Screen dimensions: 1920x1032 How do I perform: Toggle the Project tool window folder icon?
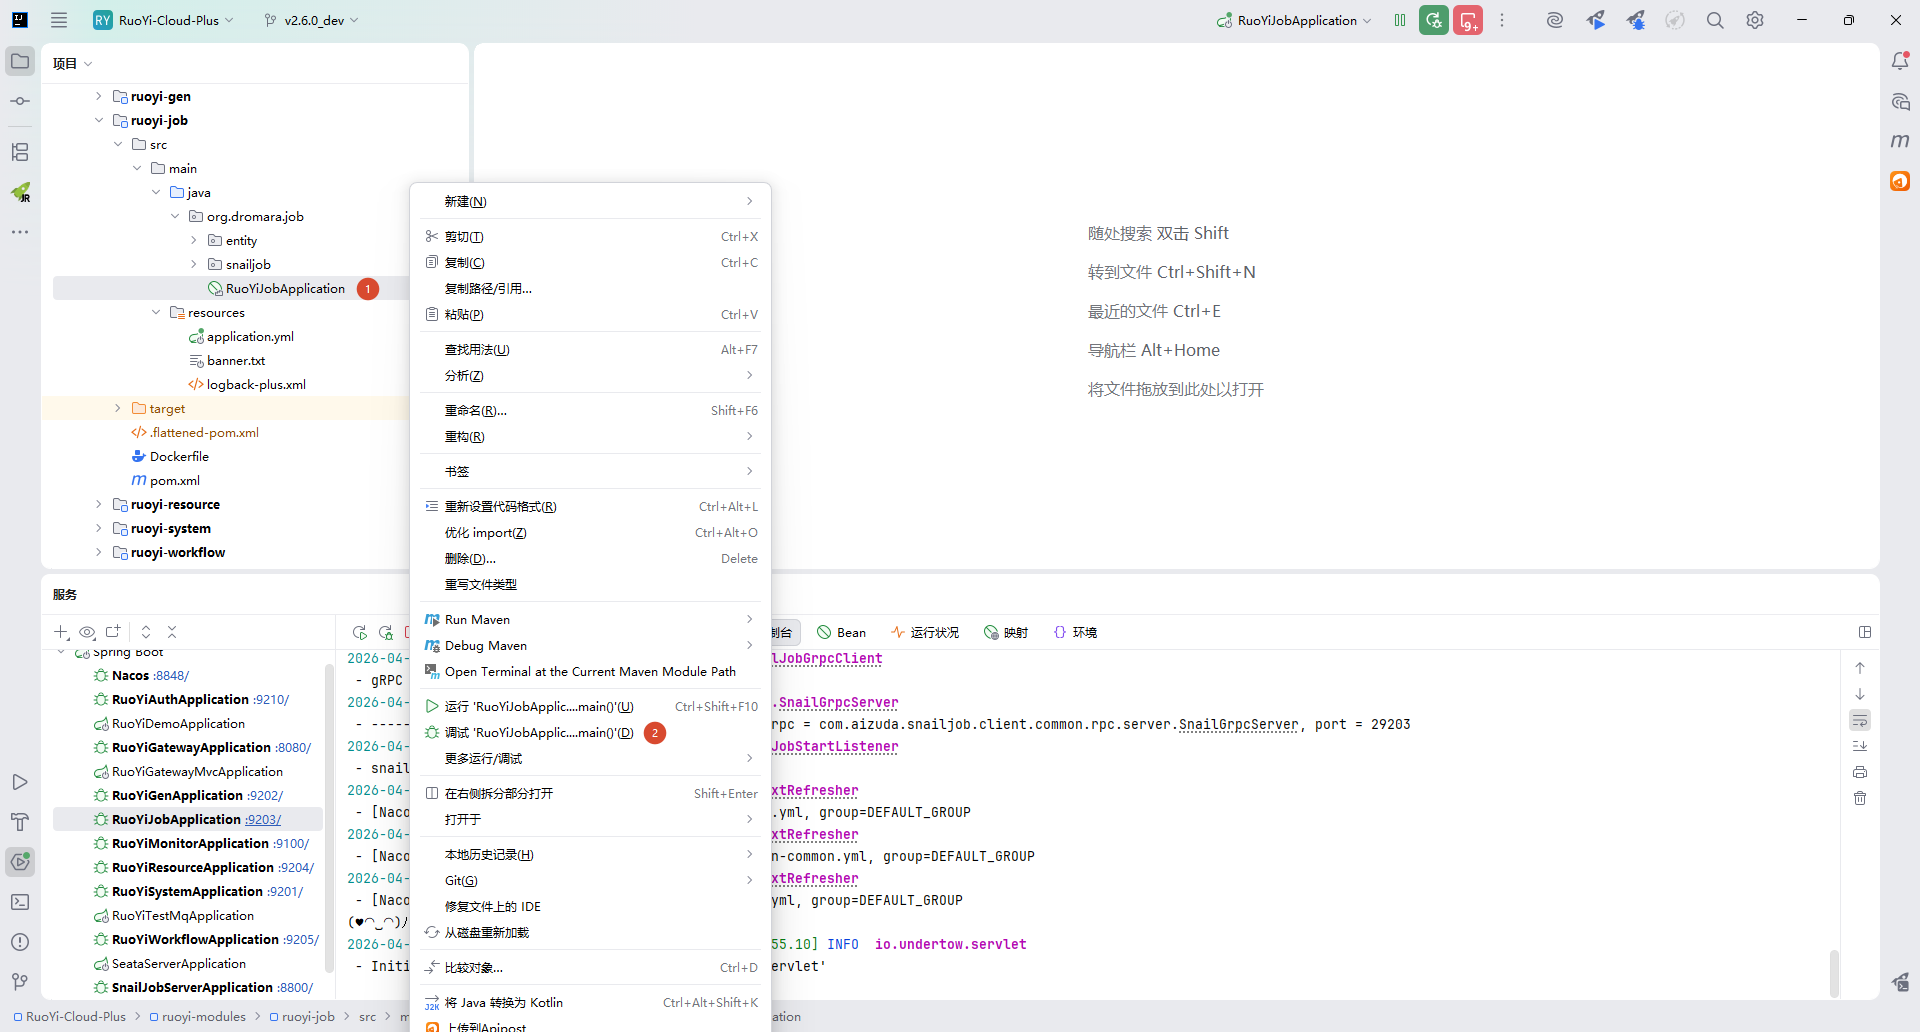tap(20, 61)
